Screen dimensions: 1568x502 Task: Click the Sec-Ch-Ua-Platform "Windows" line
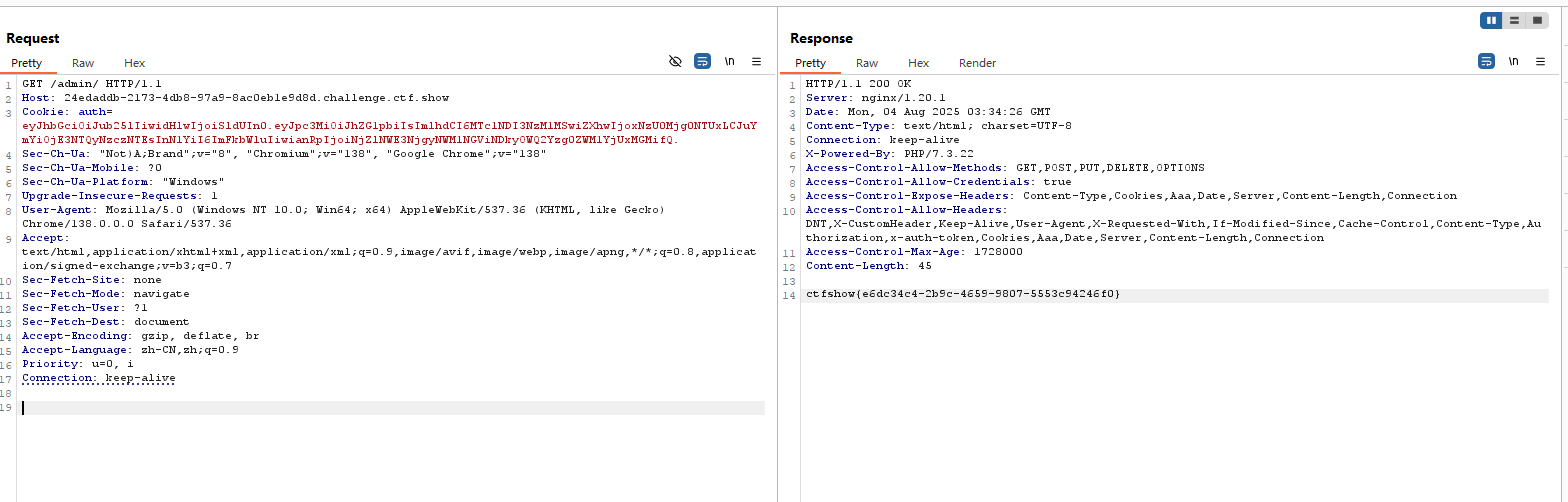point(123,182)
